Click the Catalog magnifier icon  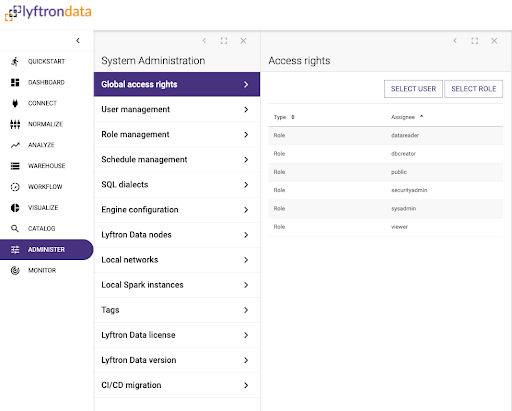pyautogui.click(x=15, y=229)
